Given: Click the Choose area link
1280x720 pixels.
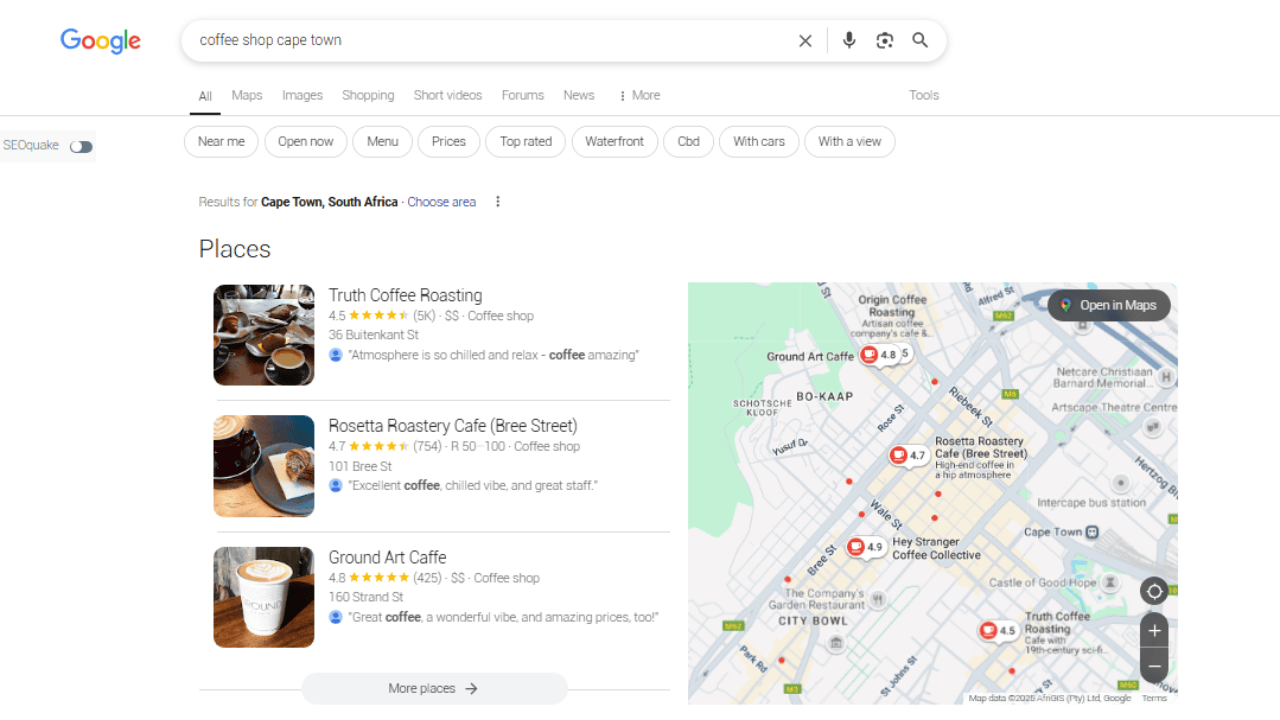Looking at the screenshot, I should tap(441, 202).
